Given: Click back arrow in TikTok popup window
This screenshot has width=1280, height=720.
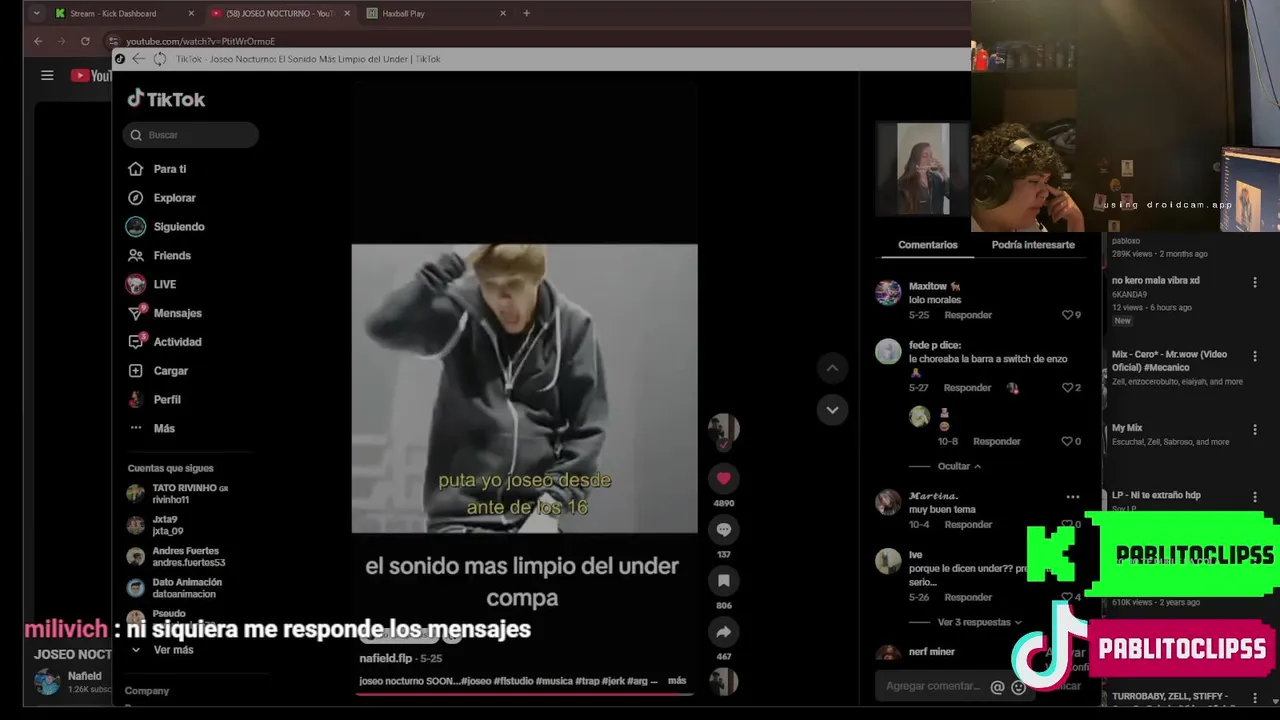Looking at the screenshot, I should click(x=138, y=59).
